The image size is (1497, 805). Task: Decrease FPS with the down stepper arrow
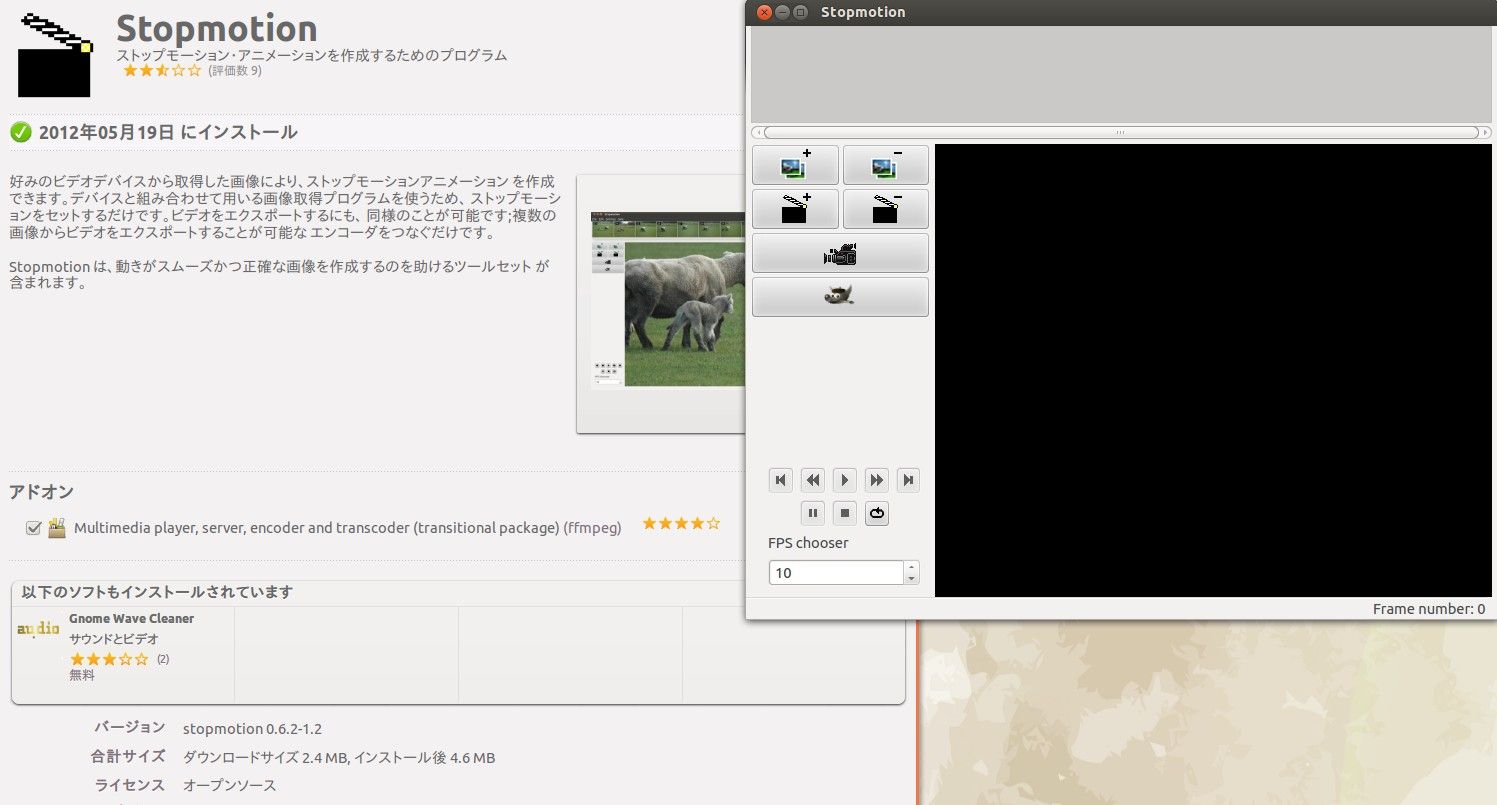tap(911, 579)
